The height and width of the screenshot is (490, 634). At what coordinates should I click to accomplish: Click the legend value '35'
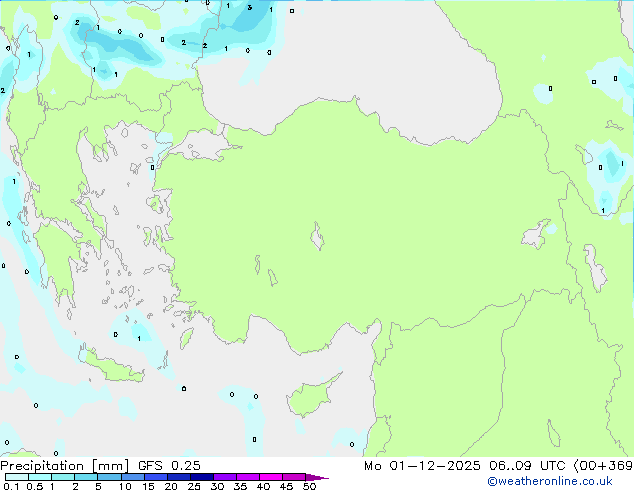click(x=240, y=486)
